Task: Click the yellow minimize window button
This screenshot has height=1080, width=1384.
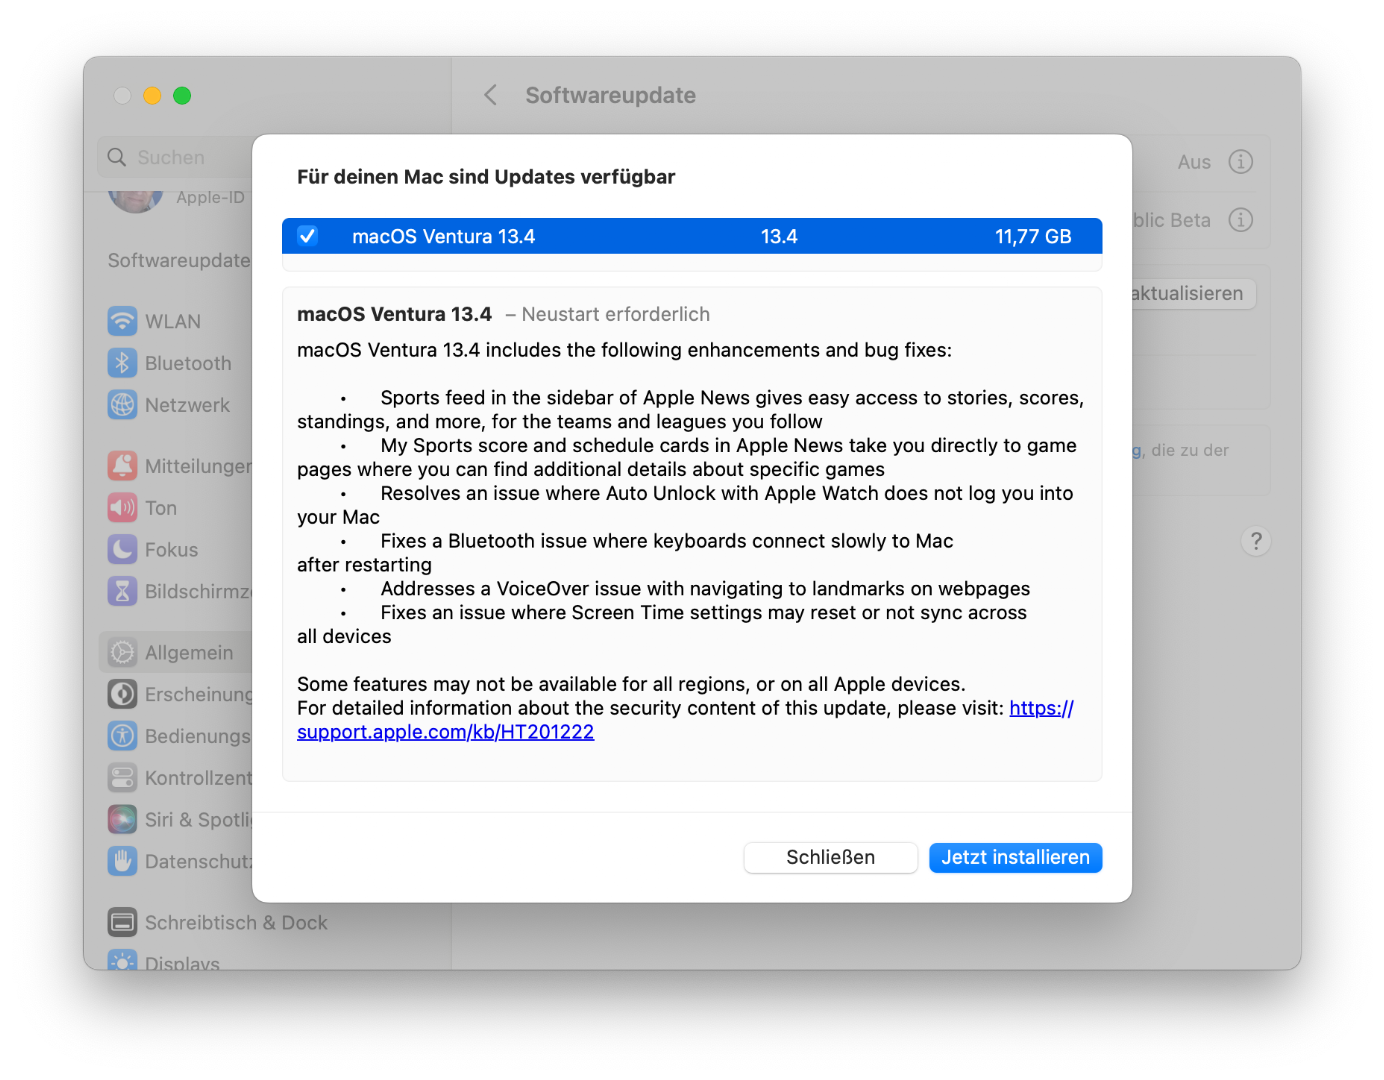Action: point(152,96)
